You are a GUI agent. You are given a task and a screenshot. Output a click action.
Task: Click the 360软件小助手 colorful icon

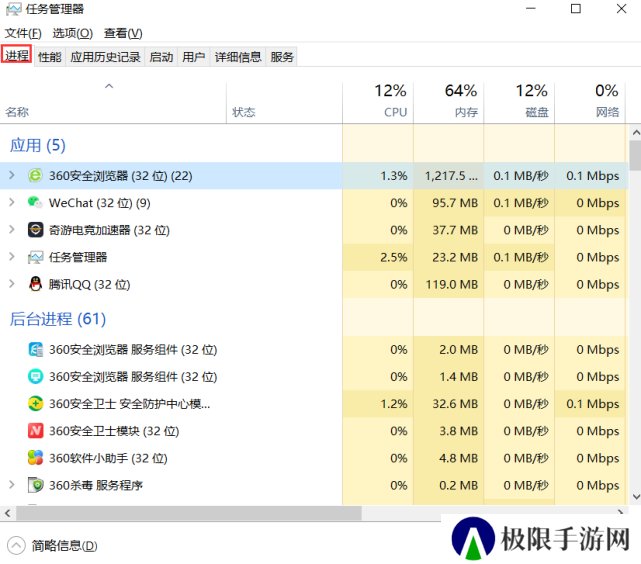tap(35, 458)
